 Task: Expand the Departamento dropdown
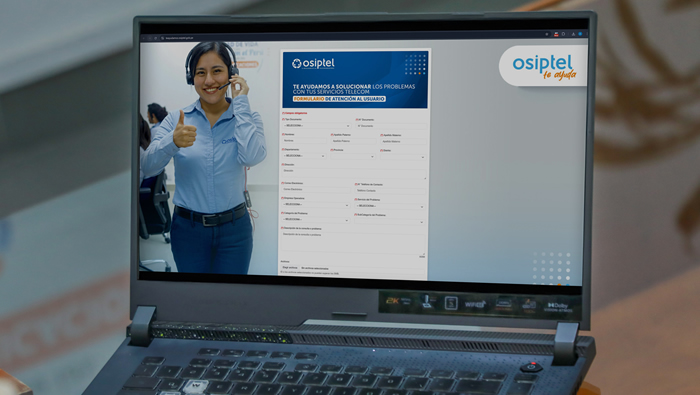click(x=304, y=156)
